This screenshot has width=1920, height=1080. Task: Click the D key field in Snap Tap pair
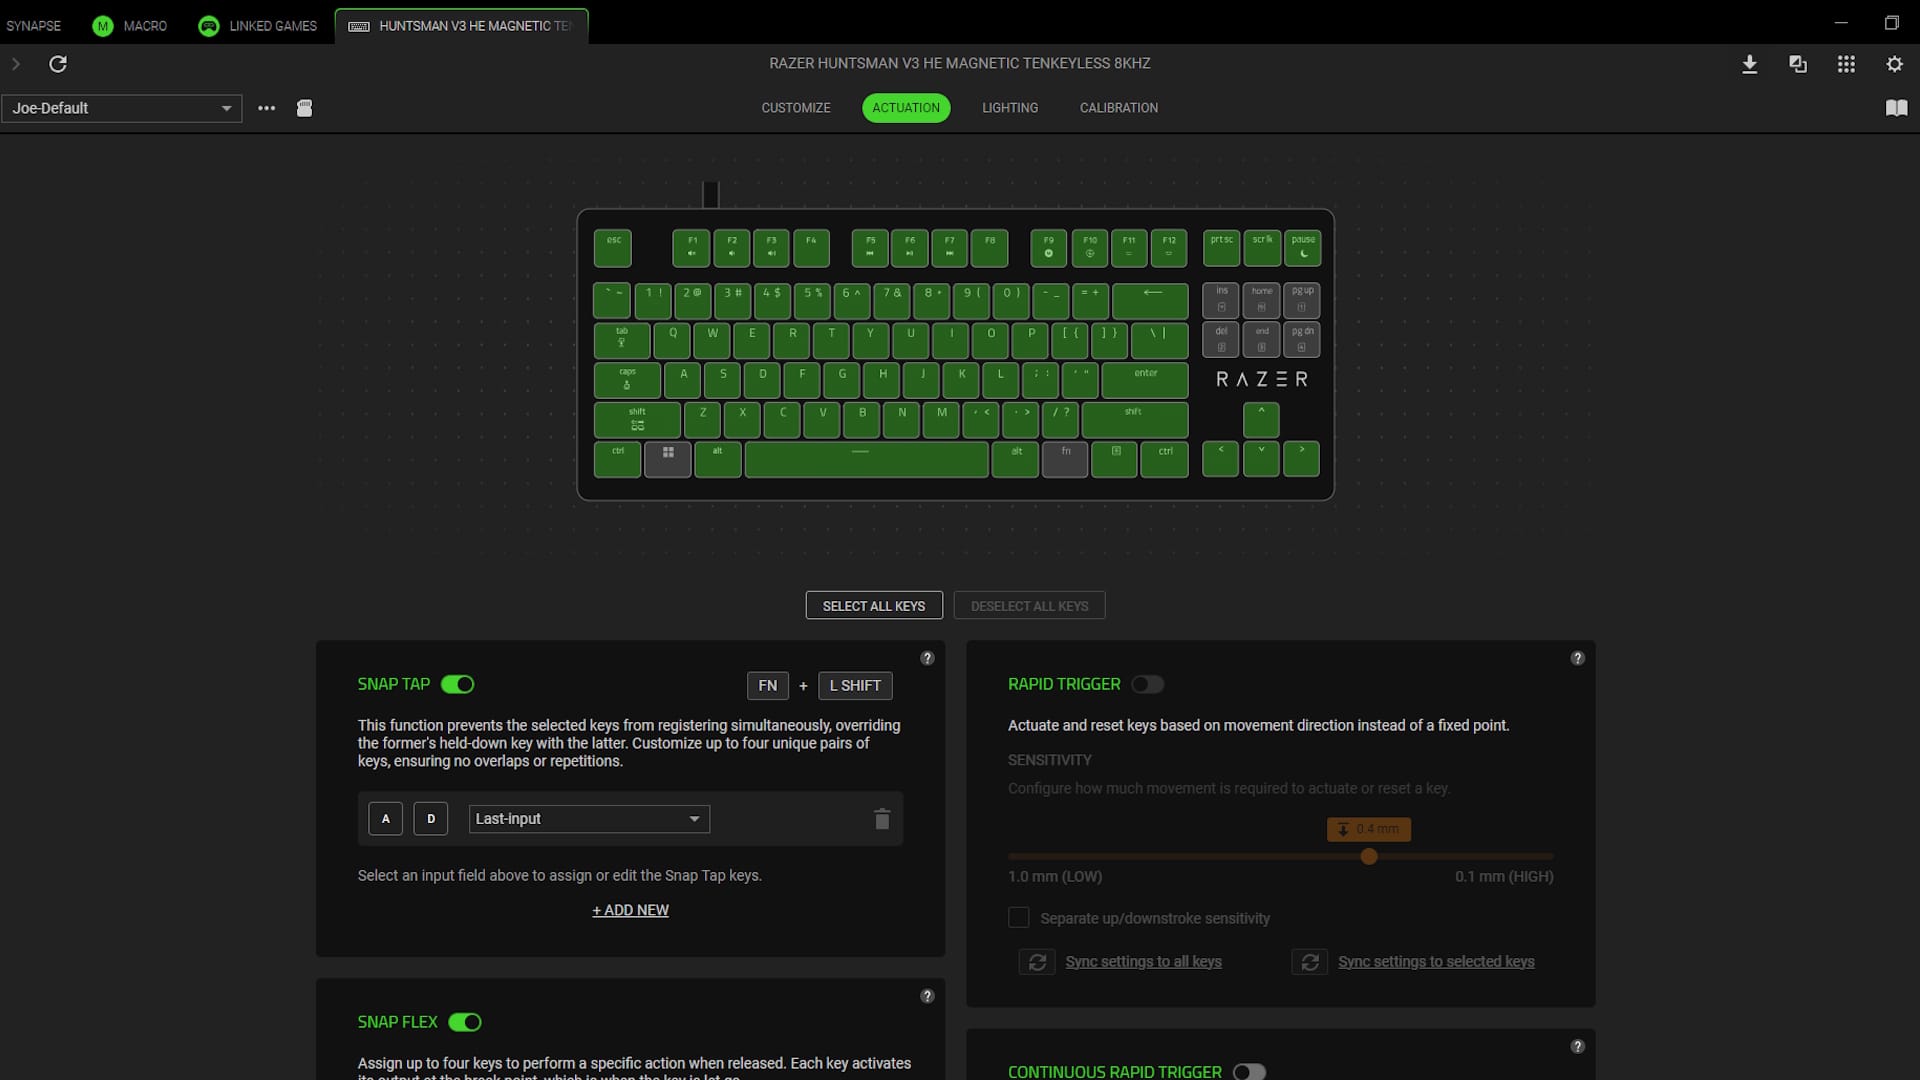point(431,819)
